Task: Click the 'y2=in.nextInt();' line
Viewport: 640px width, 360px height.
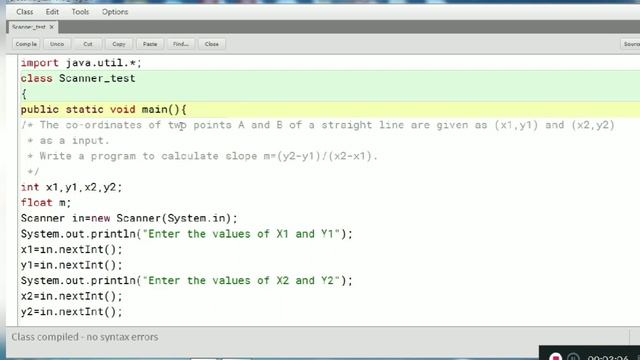Action: tap(71, 311)
